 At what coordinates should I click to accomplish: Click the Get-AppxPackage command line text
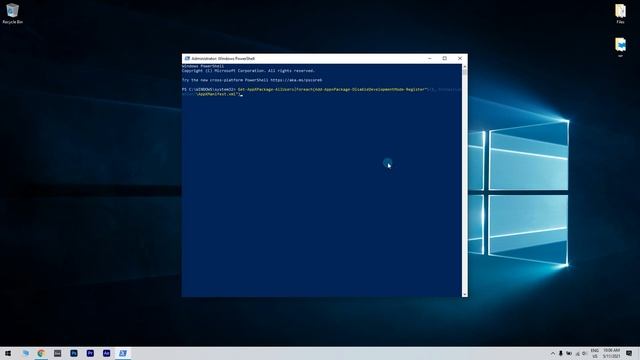[x=332, y=89]
